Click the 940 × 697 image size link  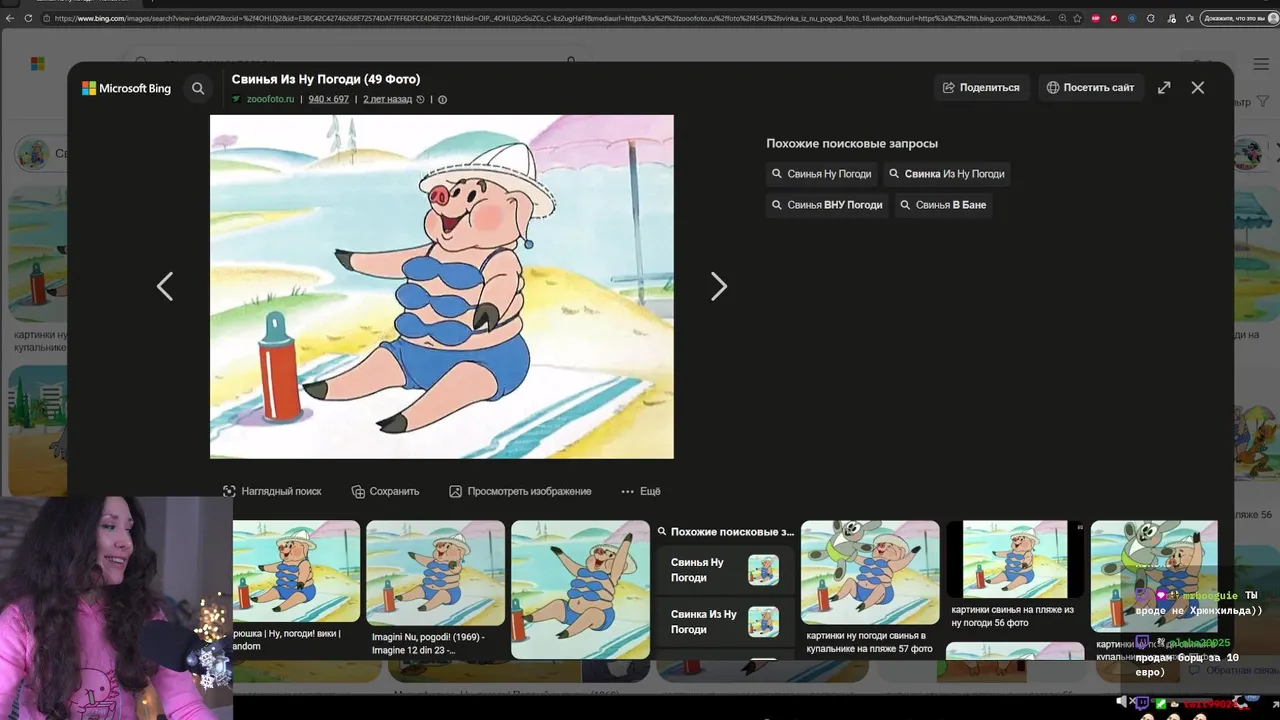coord(328,99)
